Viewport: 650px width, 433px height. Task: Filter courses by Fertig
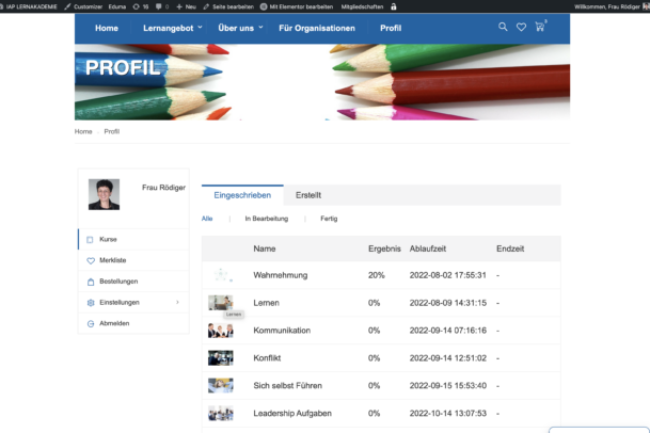(x=329, y=218)
